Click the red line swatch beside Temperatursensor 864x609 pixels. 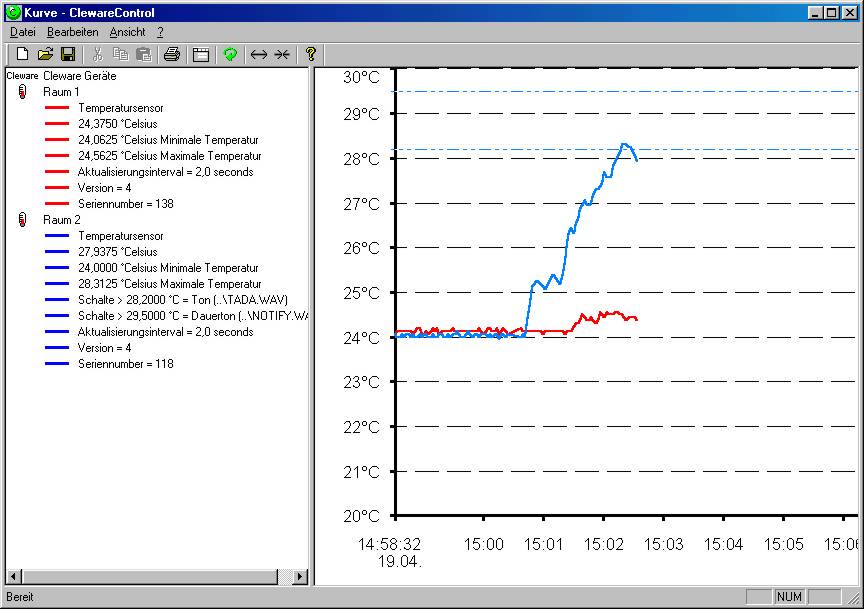pos(57,108)
